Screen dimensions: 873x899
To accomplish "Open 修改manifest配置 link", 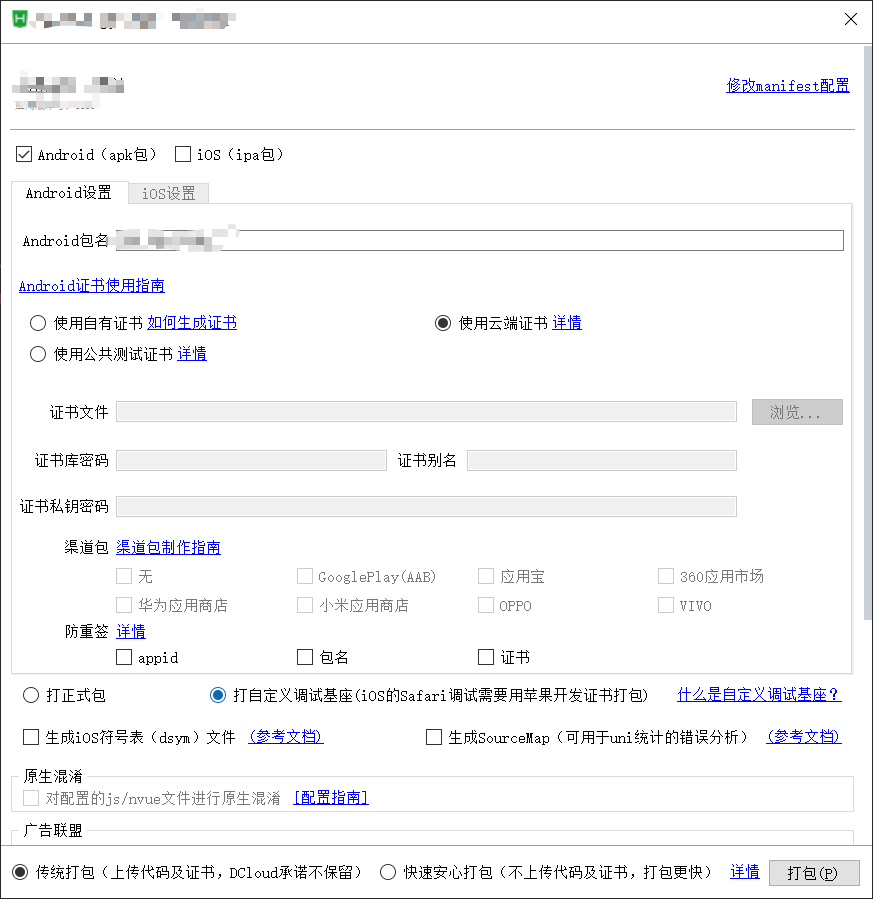I will [x=787, y=86].
